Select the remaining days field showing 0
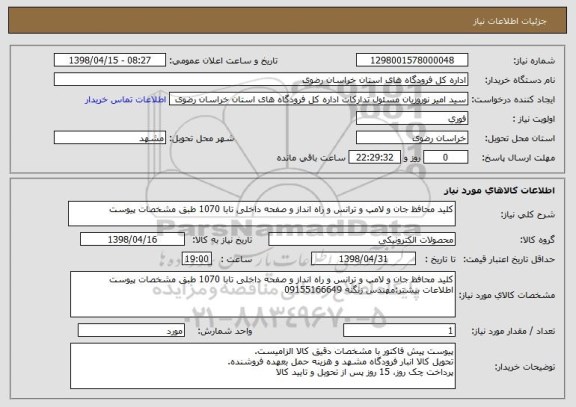The image size is (576, 407). click(446, 158)
